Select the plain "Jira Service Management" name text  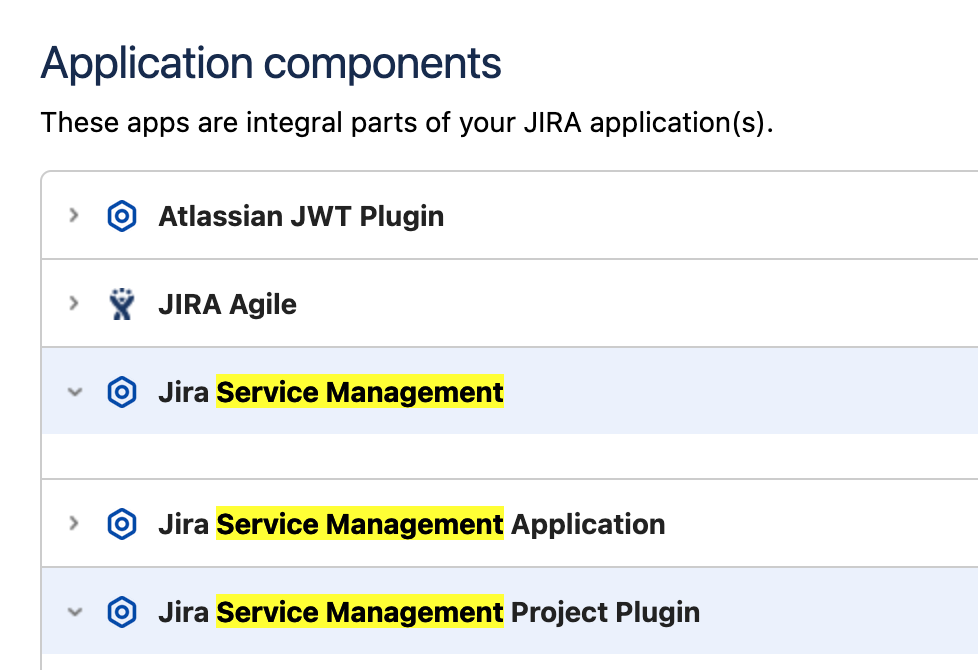click(x=331, y=392)
